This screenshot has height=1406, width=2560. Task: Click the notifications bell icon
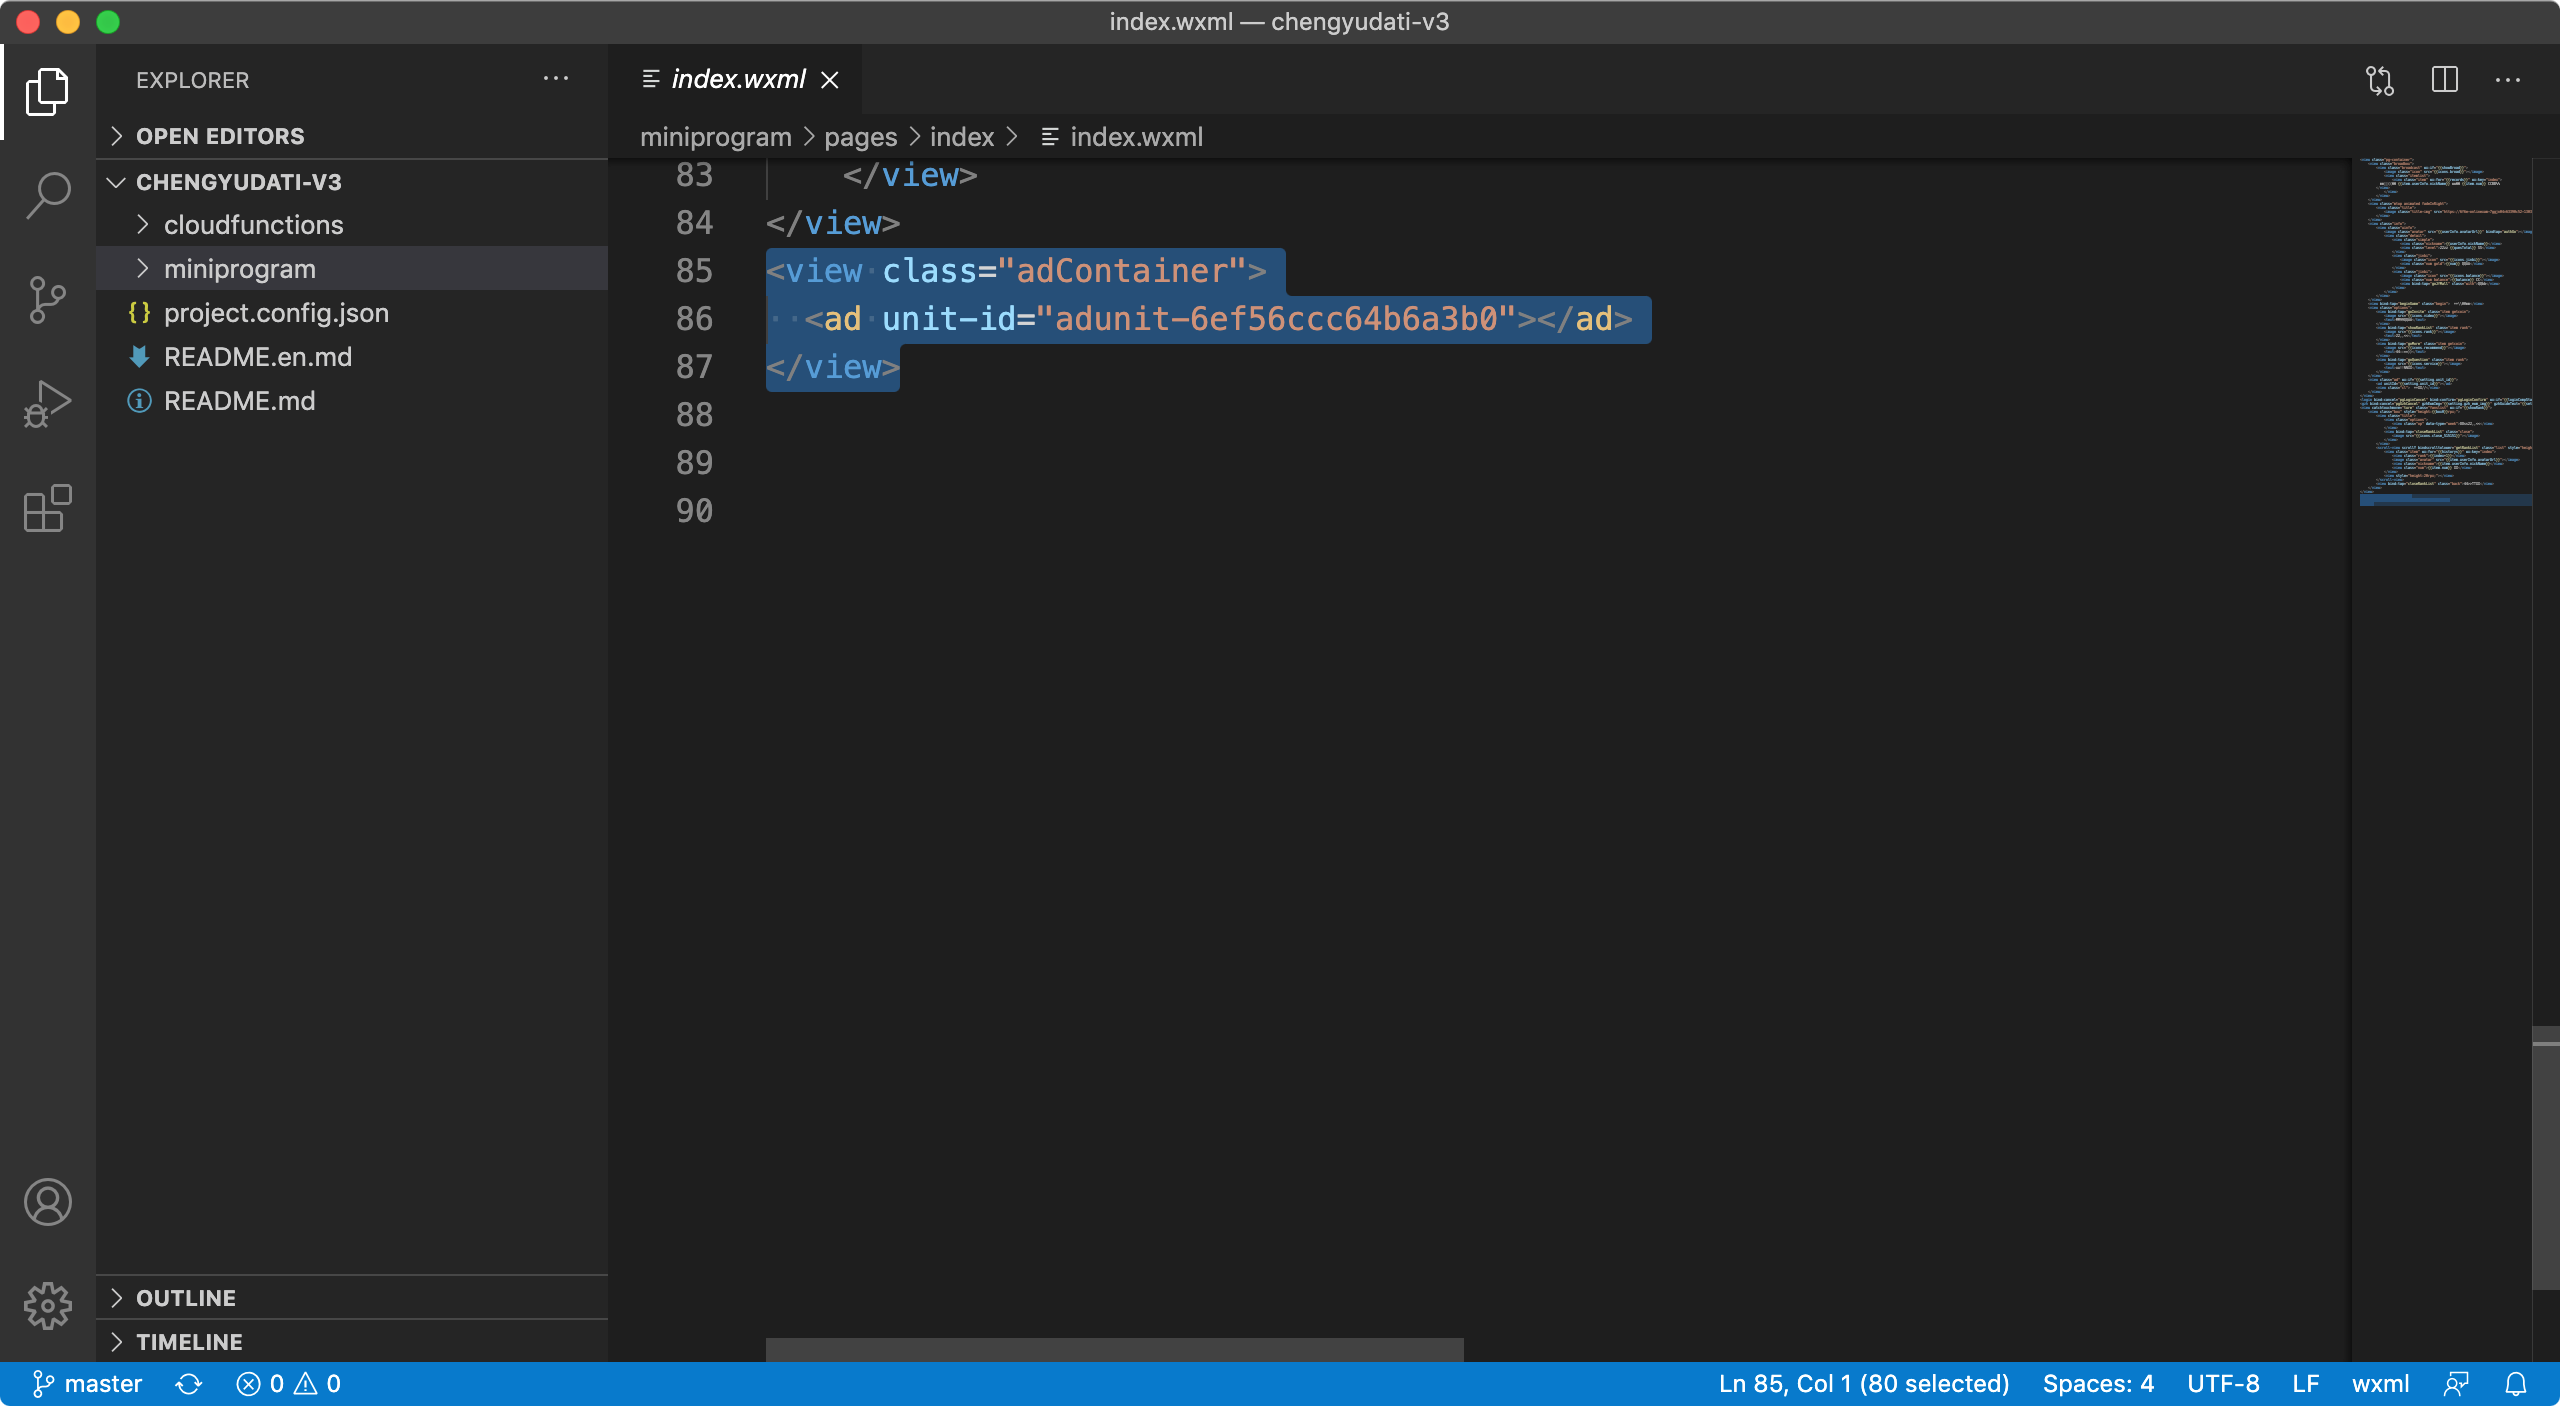click(x=2516, y=1384)
